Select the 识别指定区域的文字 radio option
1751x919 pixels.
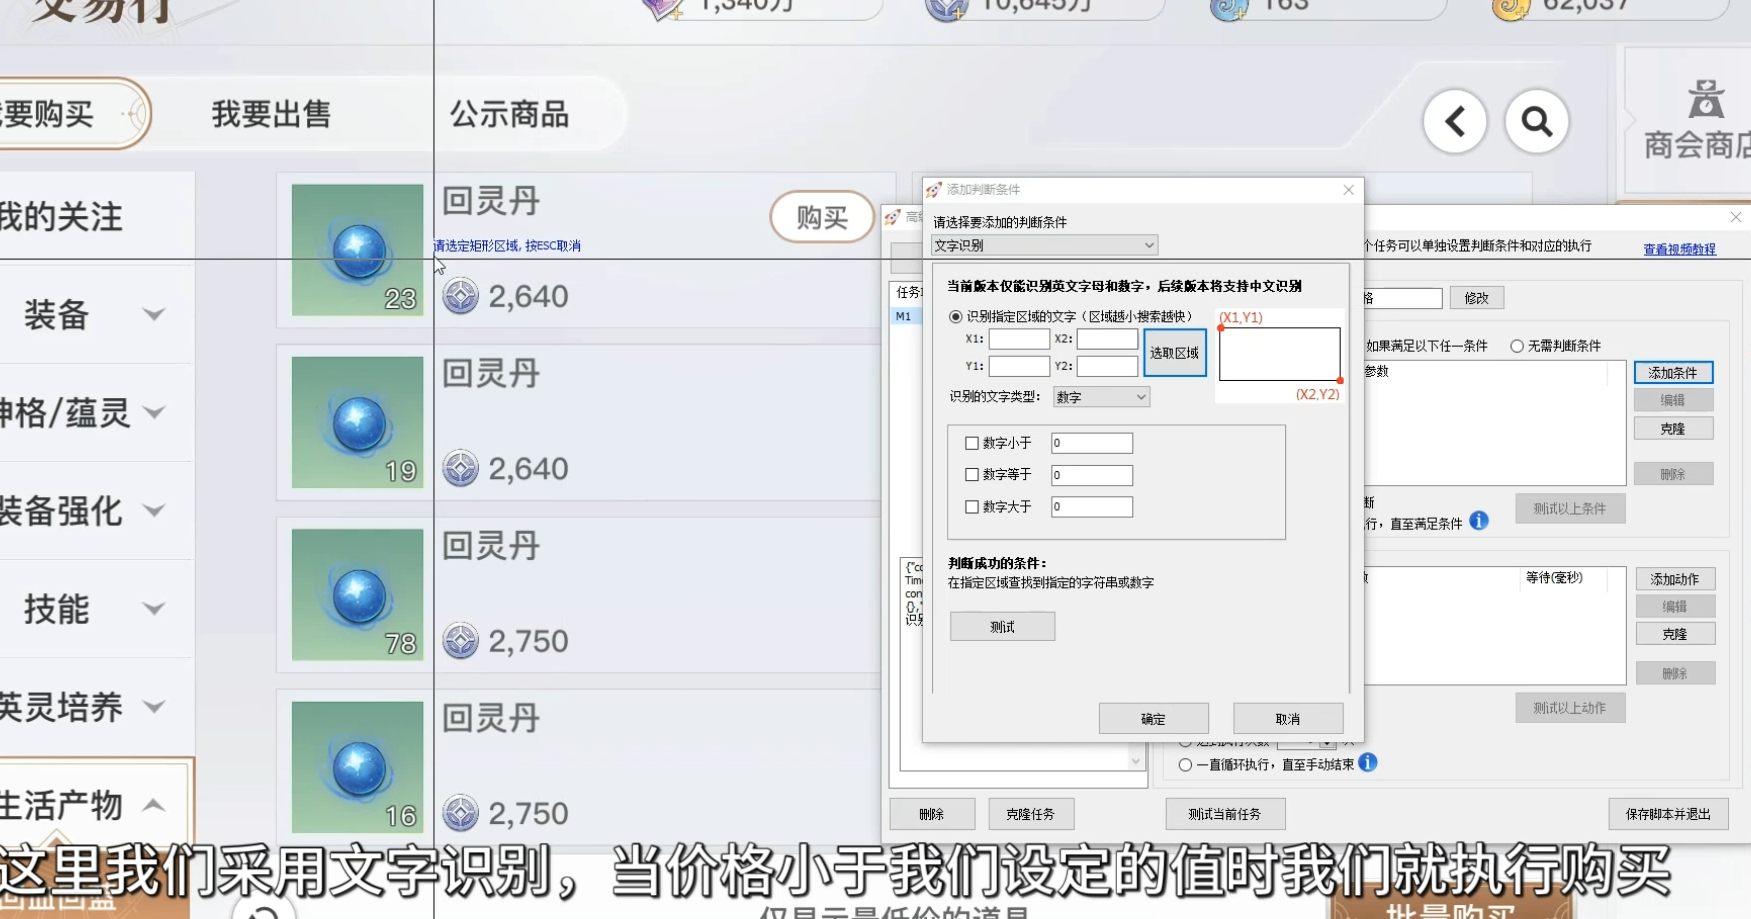[x=956, y=317]
